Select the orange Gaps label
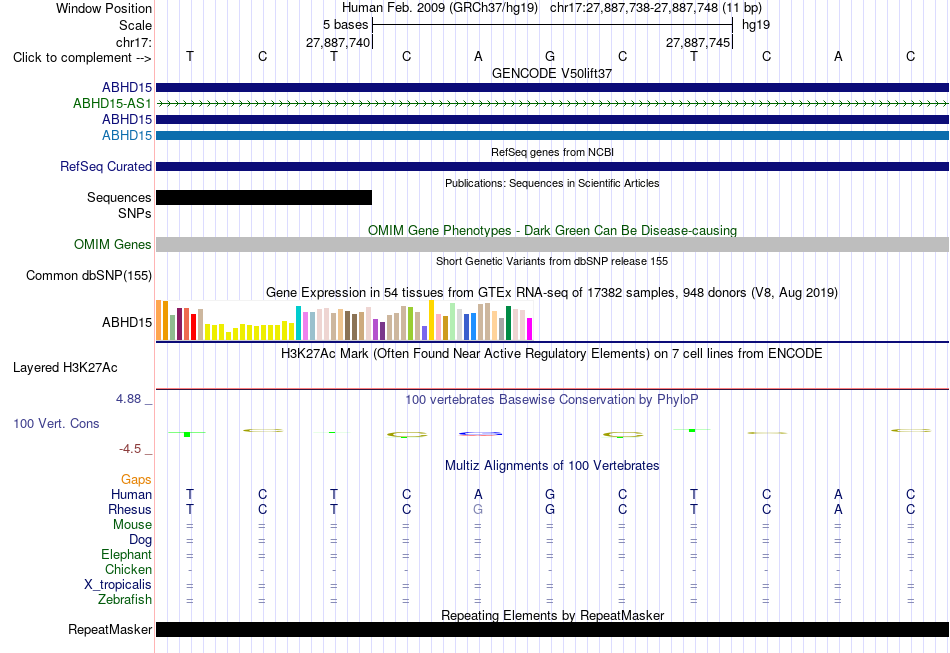 coord(136,480)
